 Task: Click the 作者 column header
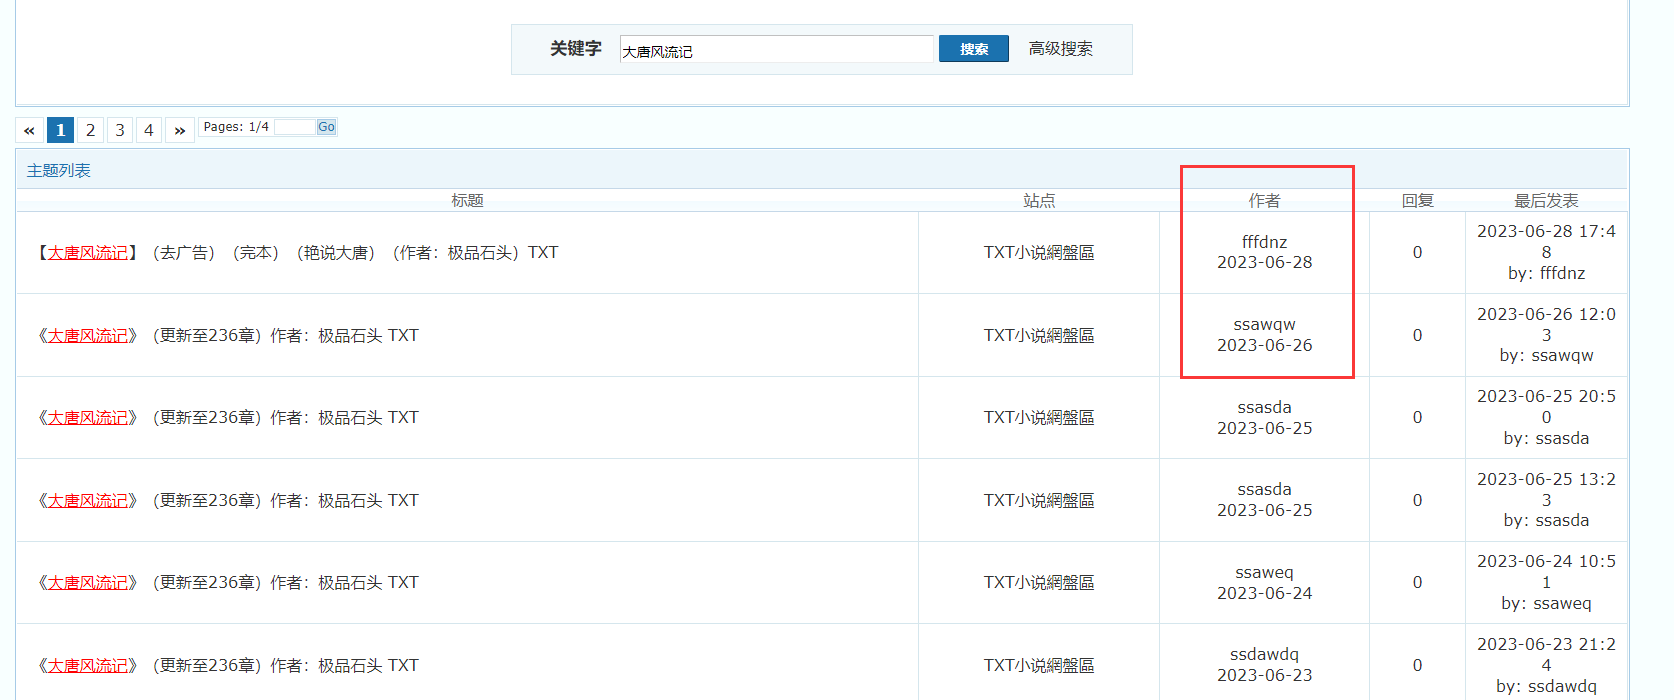click(1264, 201)
